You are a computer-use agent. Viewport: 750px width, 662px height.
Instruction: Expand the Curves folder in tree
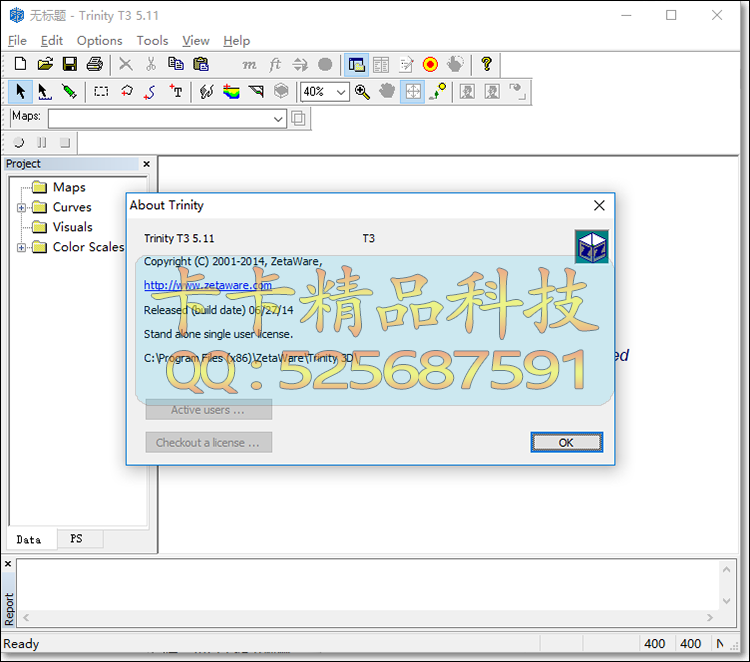coord(21,208)
